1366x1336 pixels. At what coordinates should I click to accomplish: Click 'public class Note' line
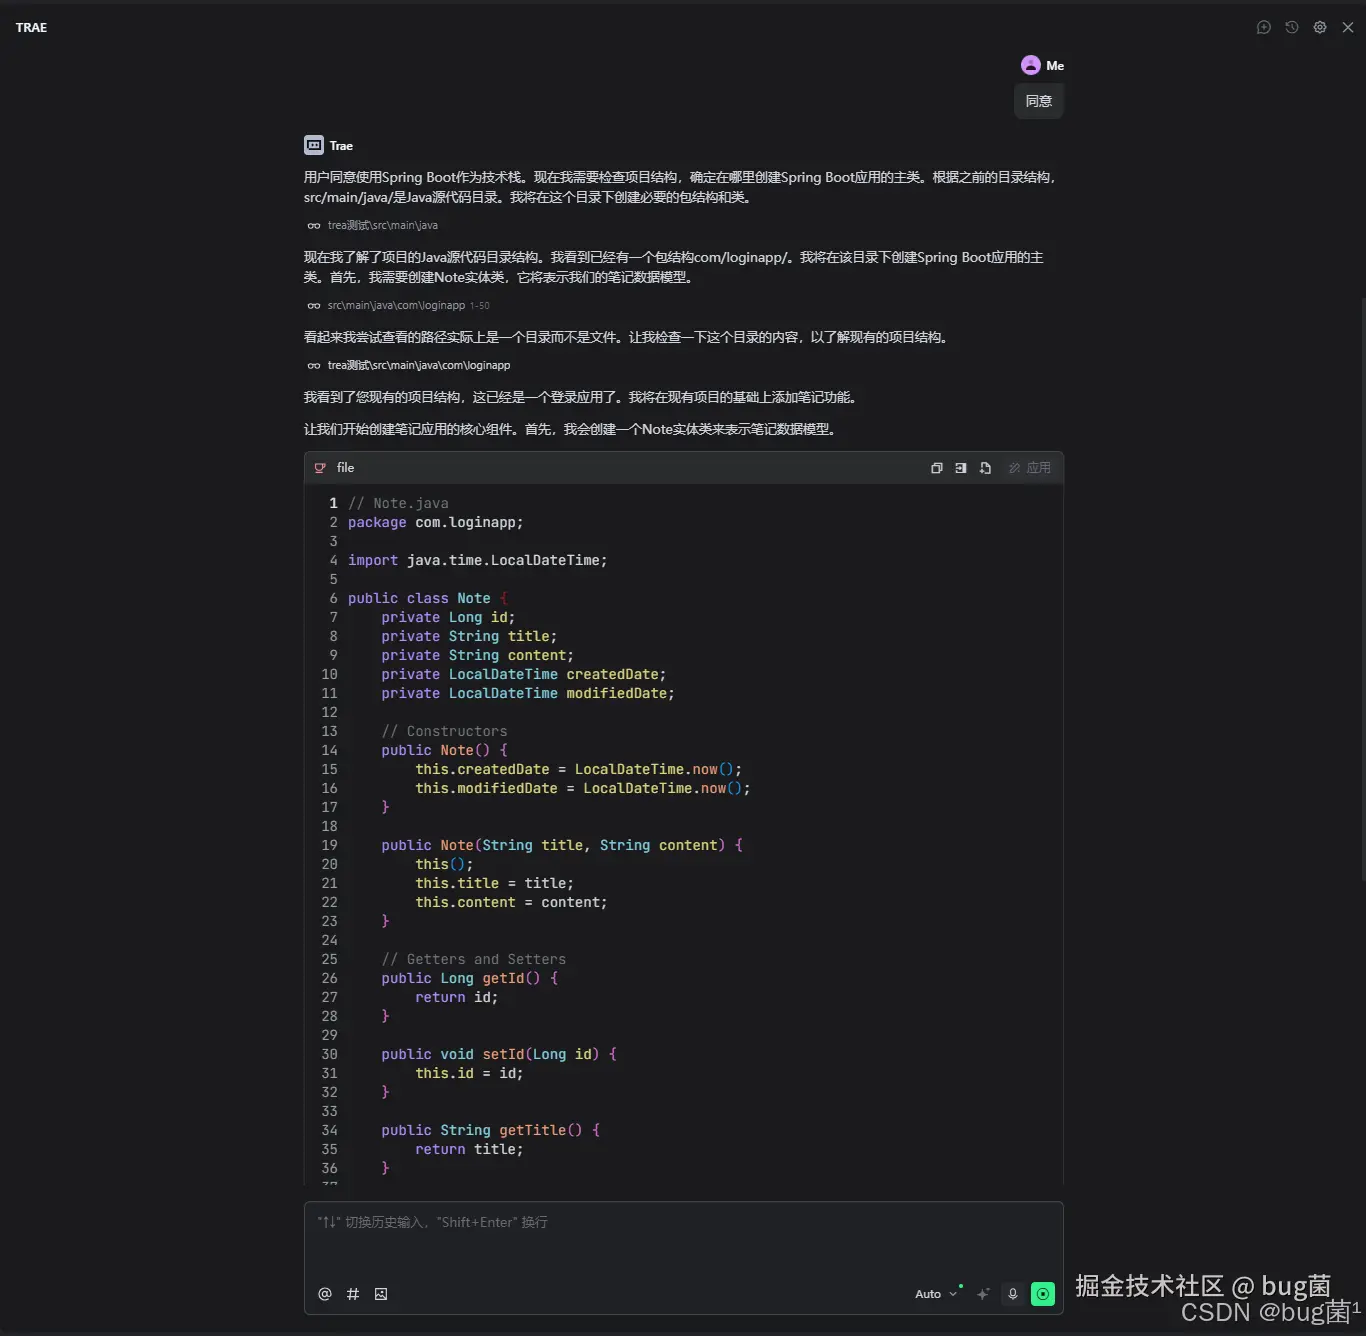[x=428, y=599]
